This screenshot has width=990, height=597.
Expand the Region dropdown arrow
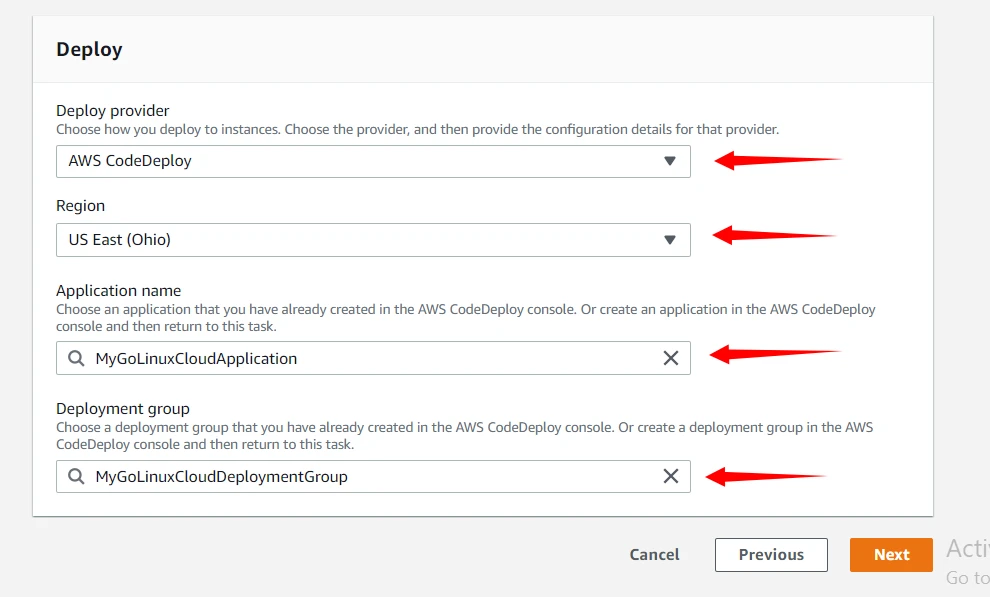click(x=670, y=239)
